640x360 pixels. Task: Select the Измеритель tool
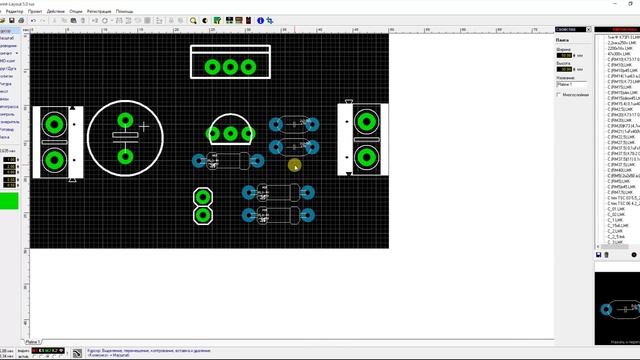pos(9,122)
